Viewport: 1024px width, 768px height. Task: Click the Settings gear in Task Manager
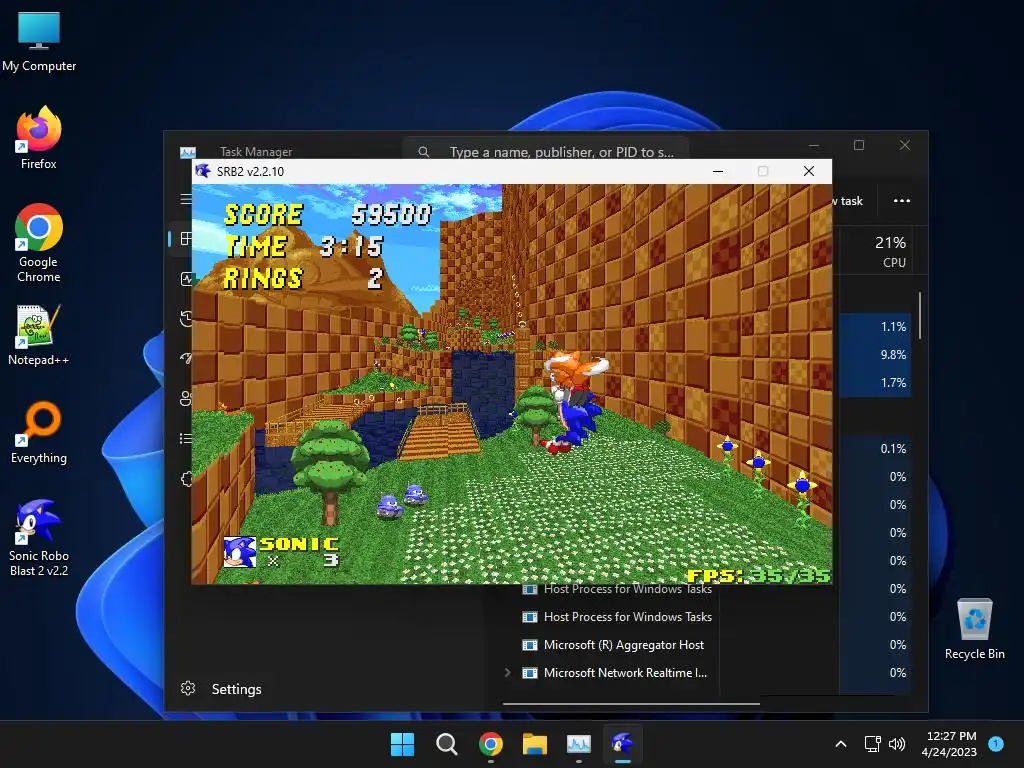(188, 688)
